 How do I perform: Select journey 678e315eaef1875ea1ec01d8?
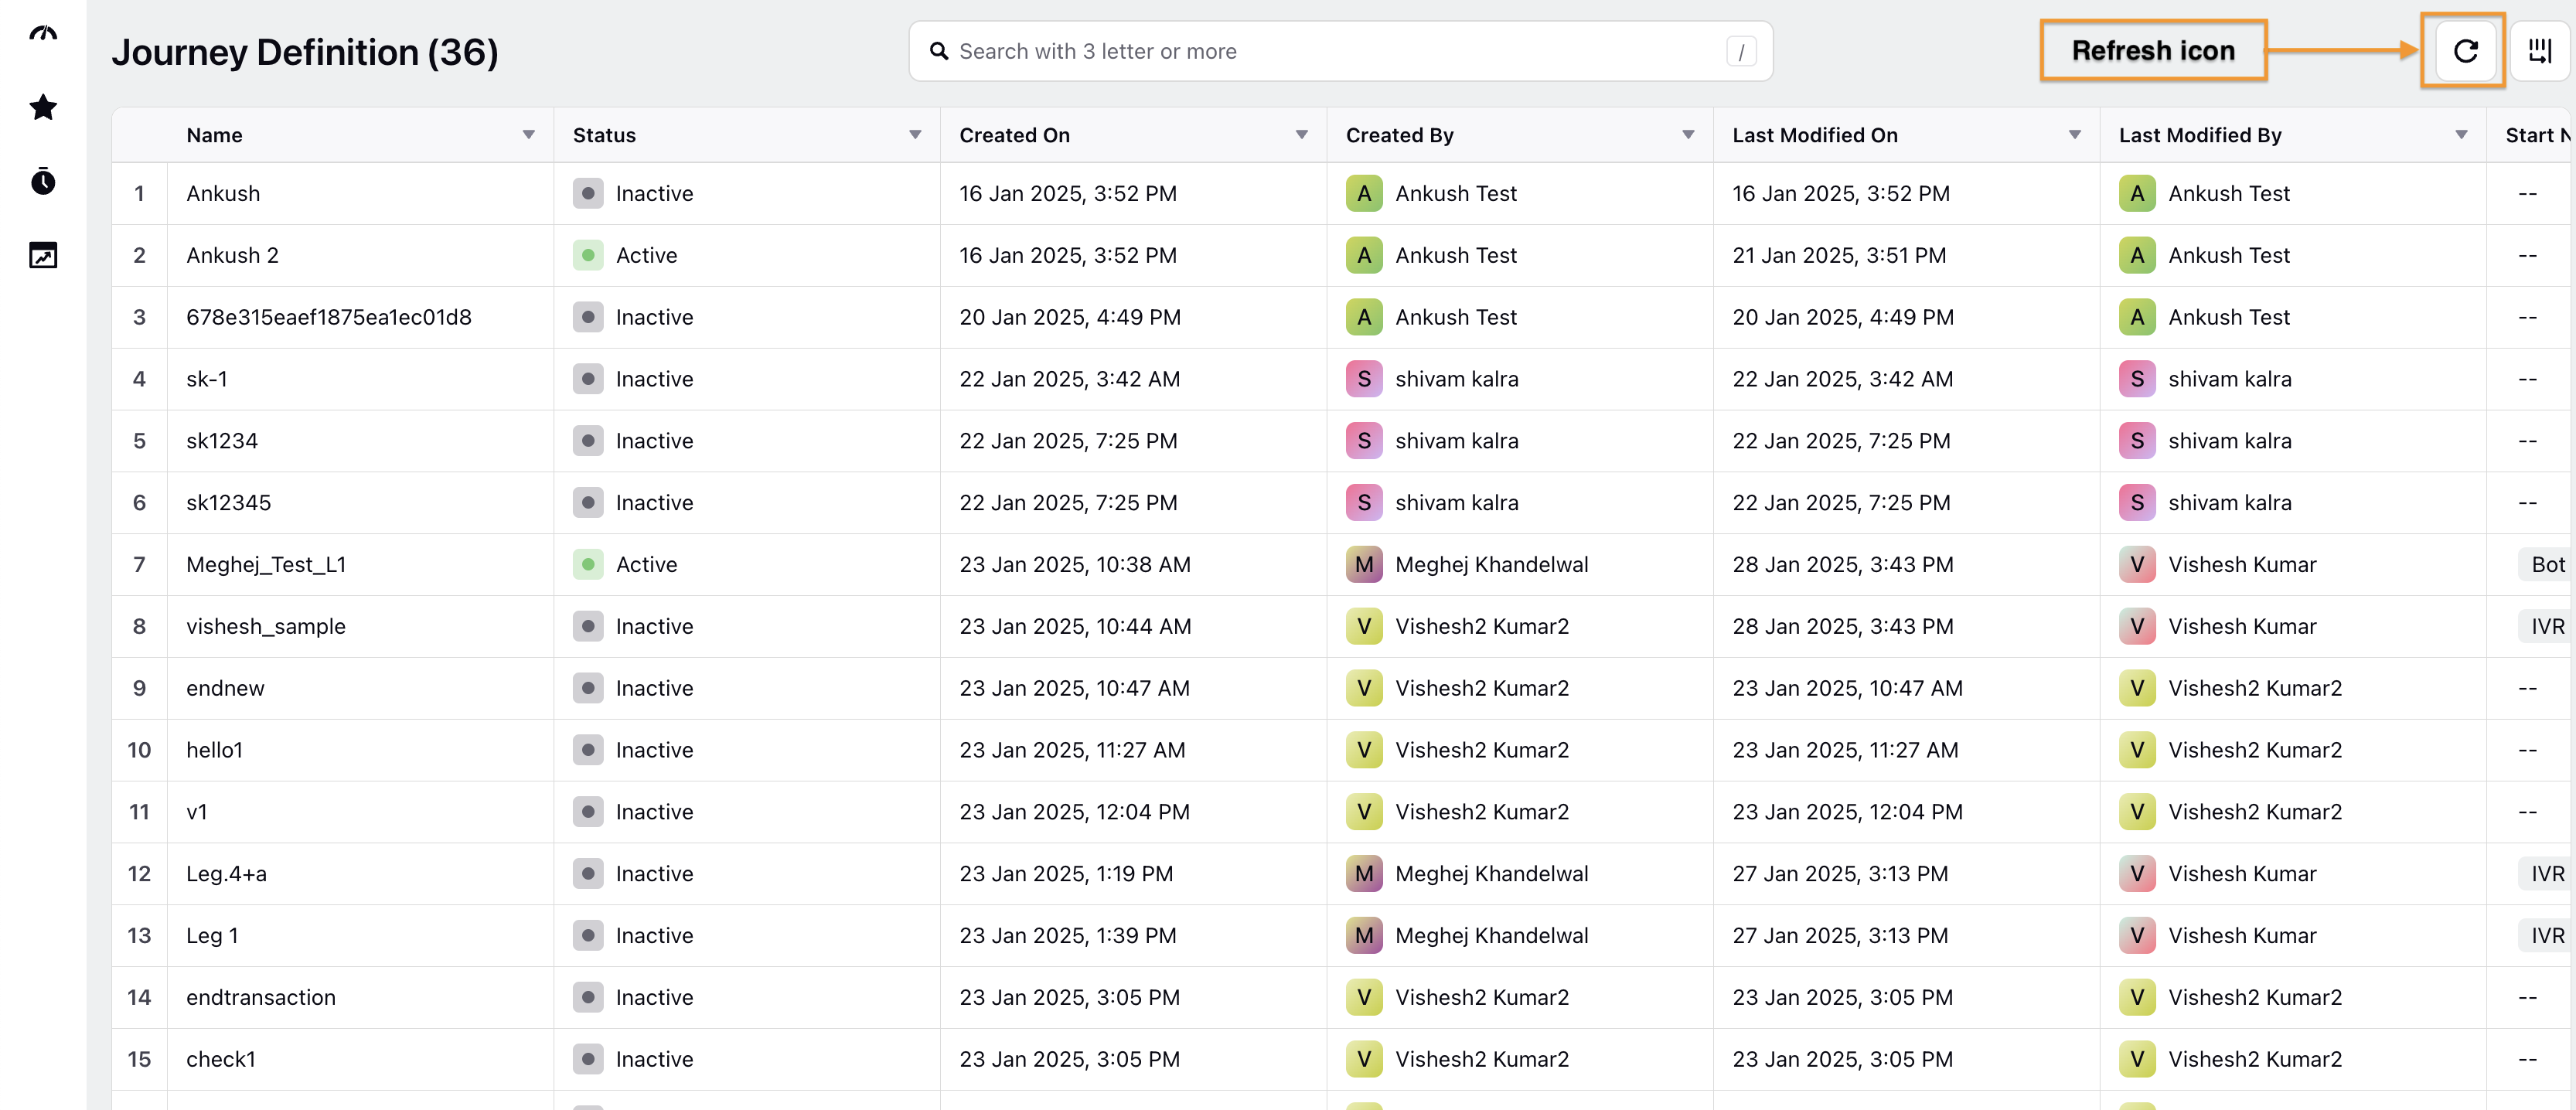click(x=328, y=317)
